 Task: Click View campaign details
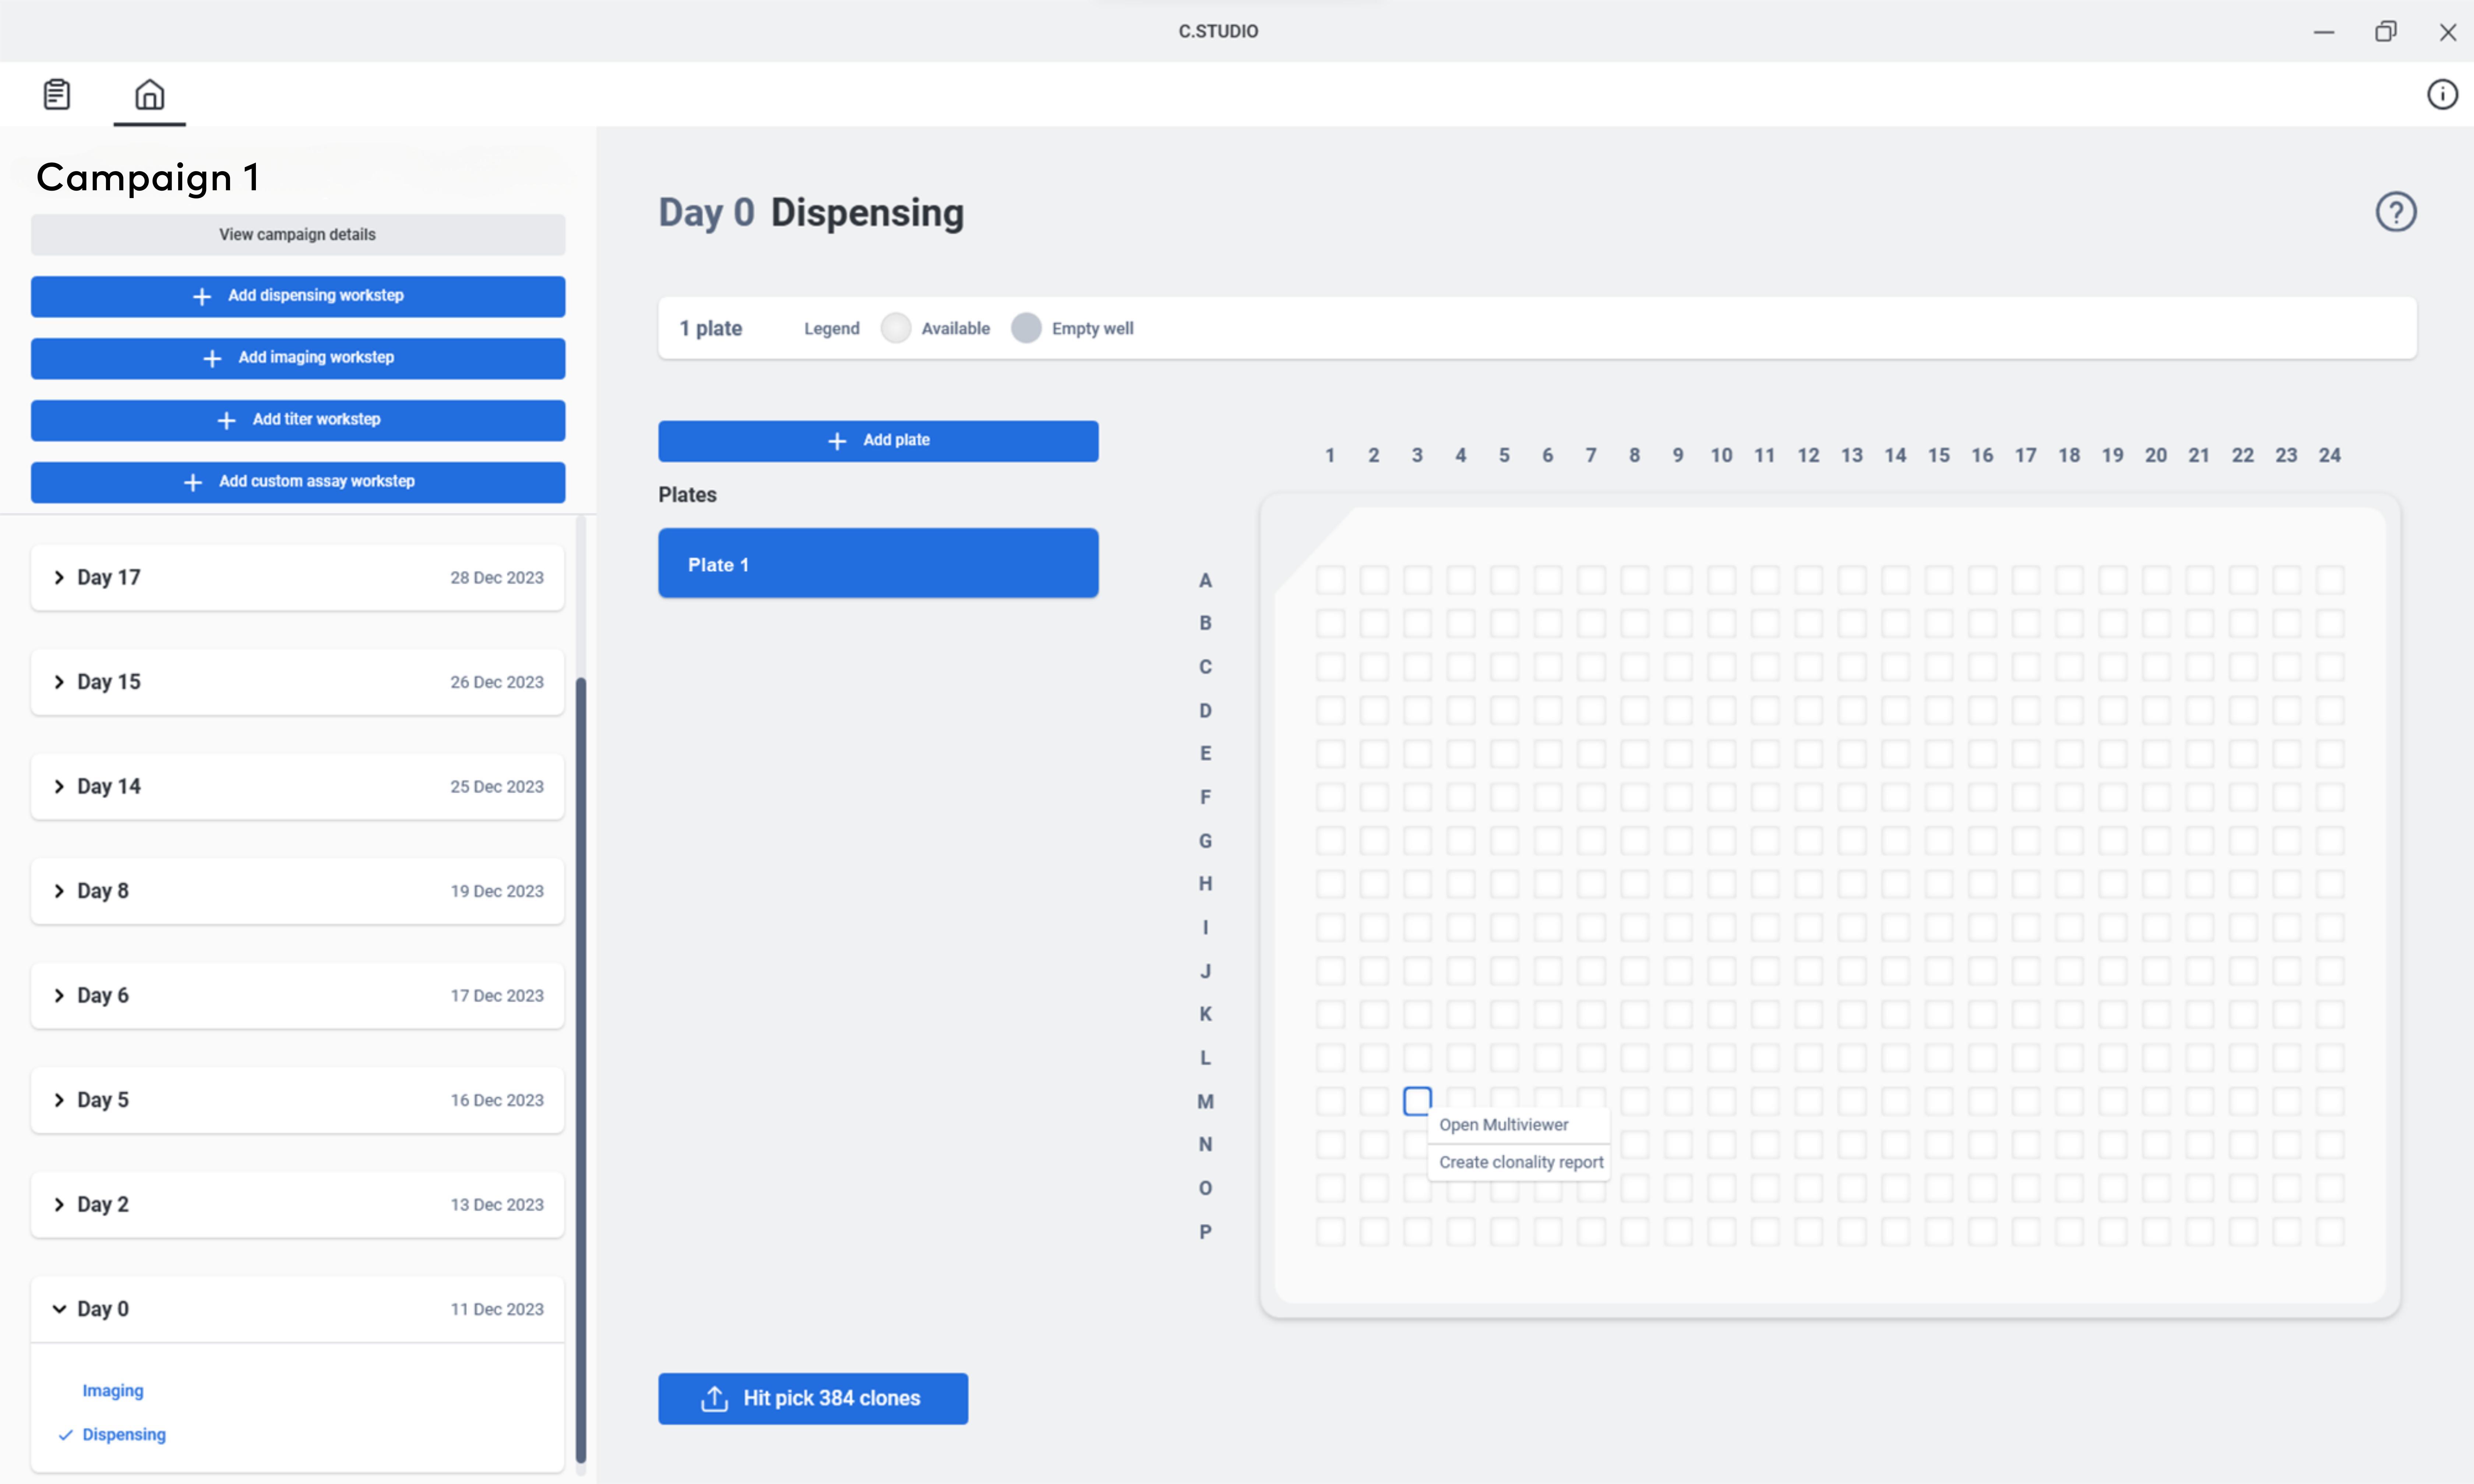pyautogui.click(x=297, y=234)
